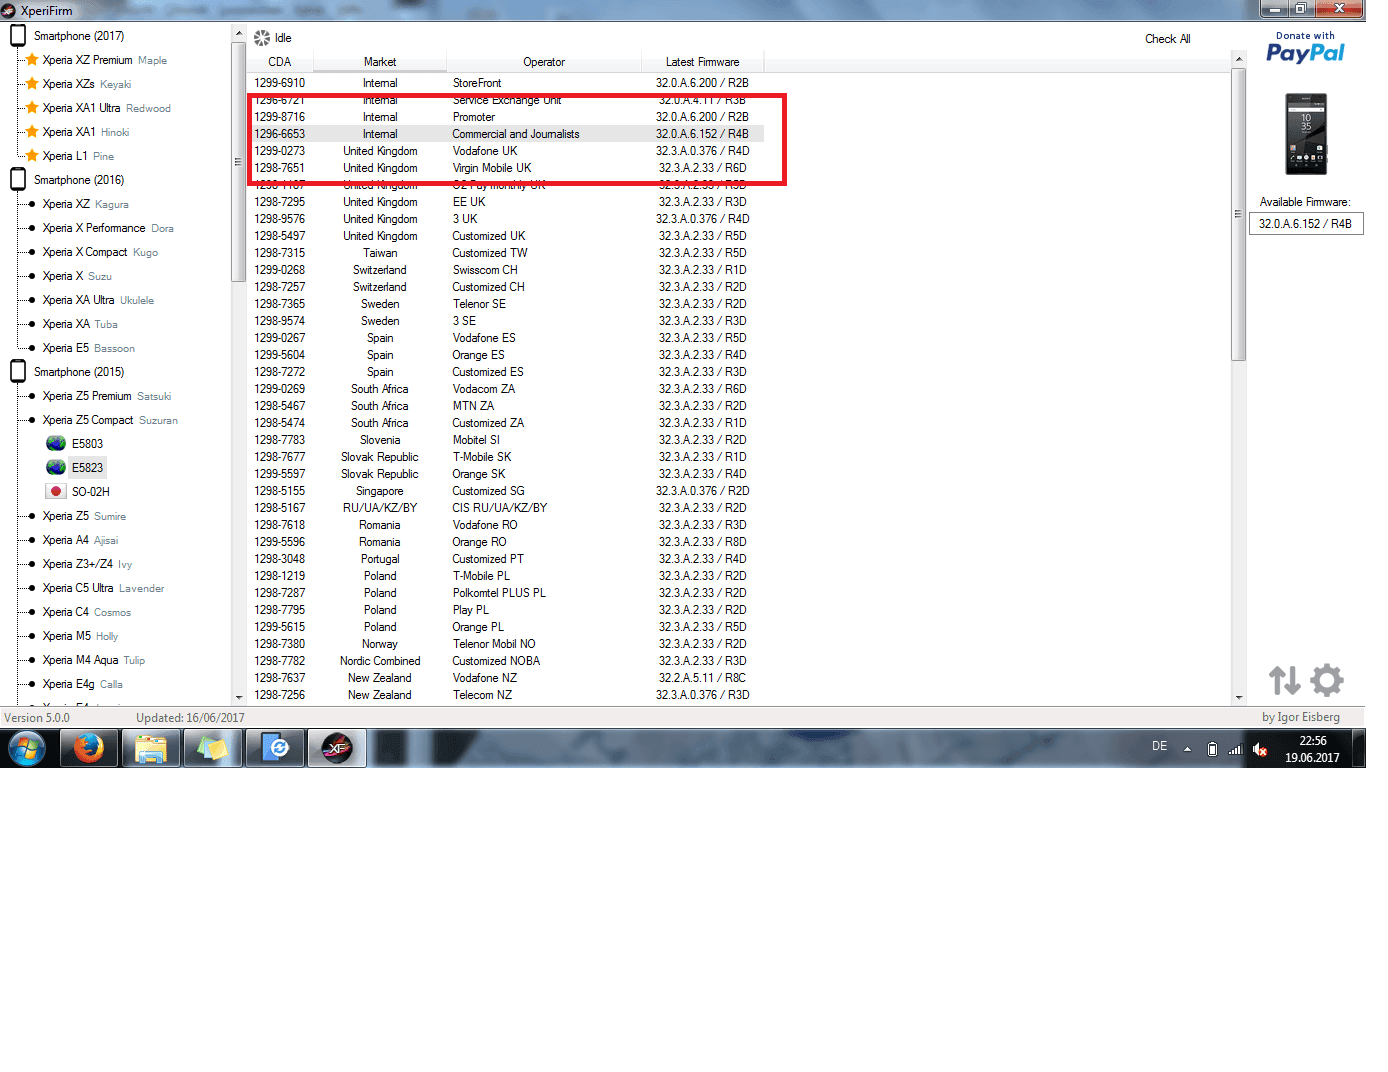Click the Japan flag icon beside SO-02H
This screenshot has width=1388, height=1072.
[x=56, y=492]
